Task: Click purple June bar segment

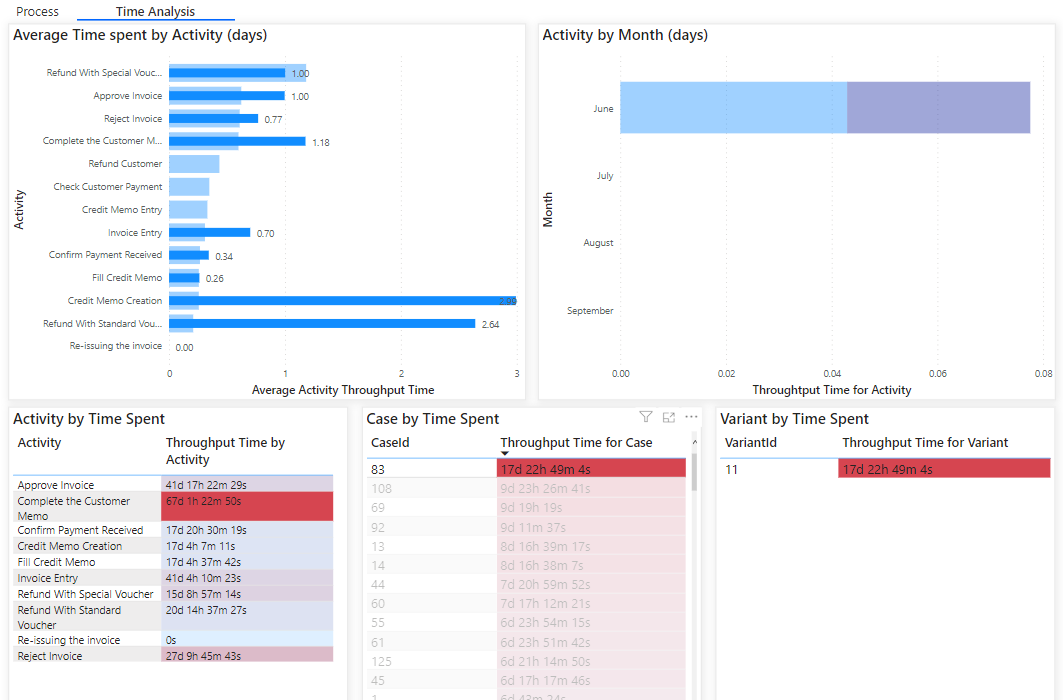Action: point(938,108)
